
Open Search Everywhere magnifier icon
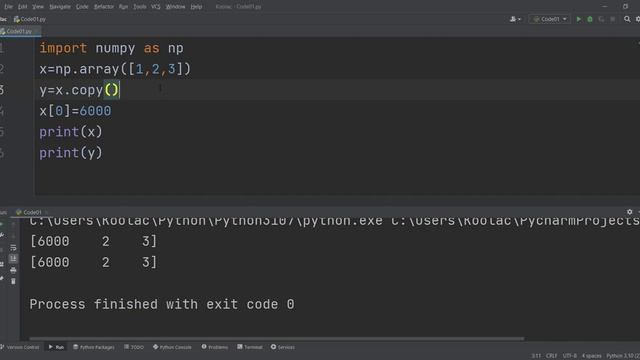(627, 19)
